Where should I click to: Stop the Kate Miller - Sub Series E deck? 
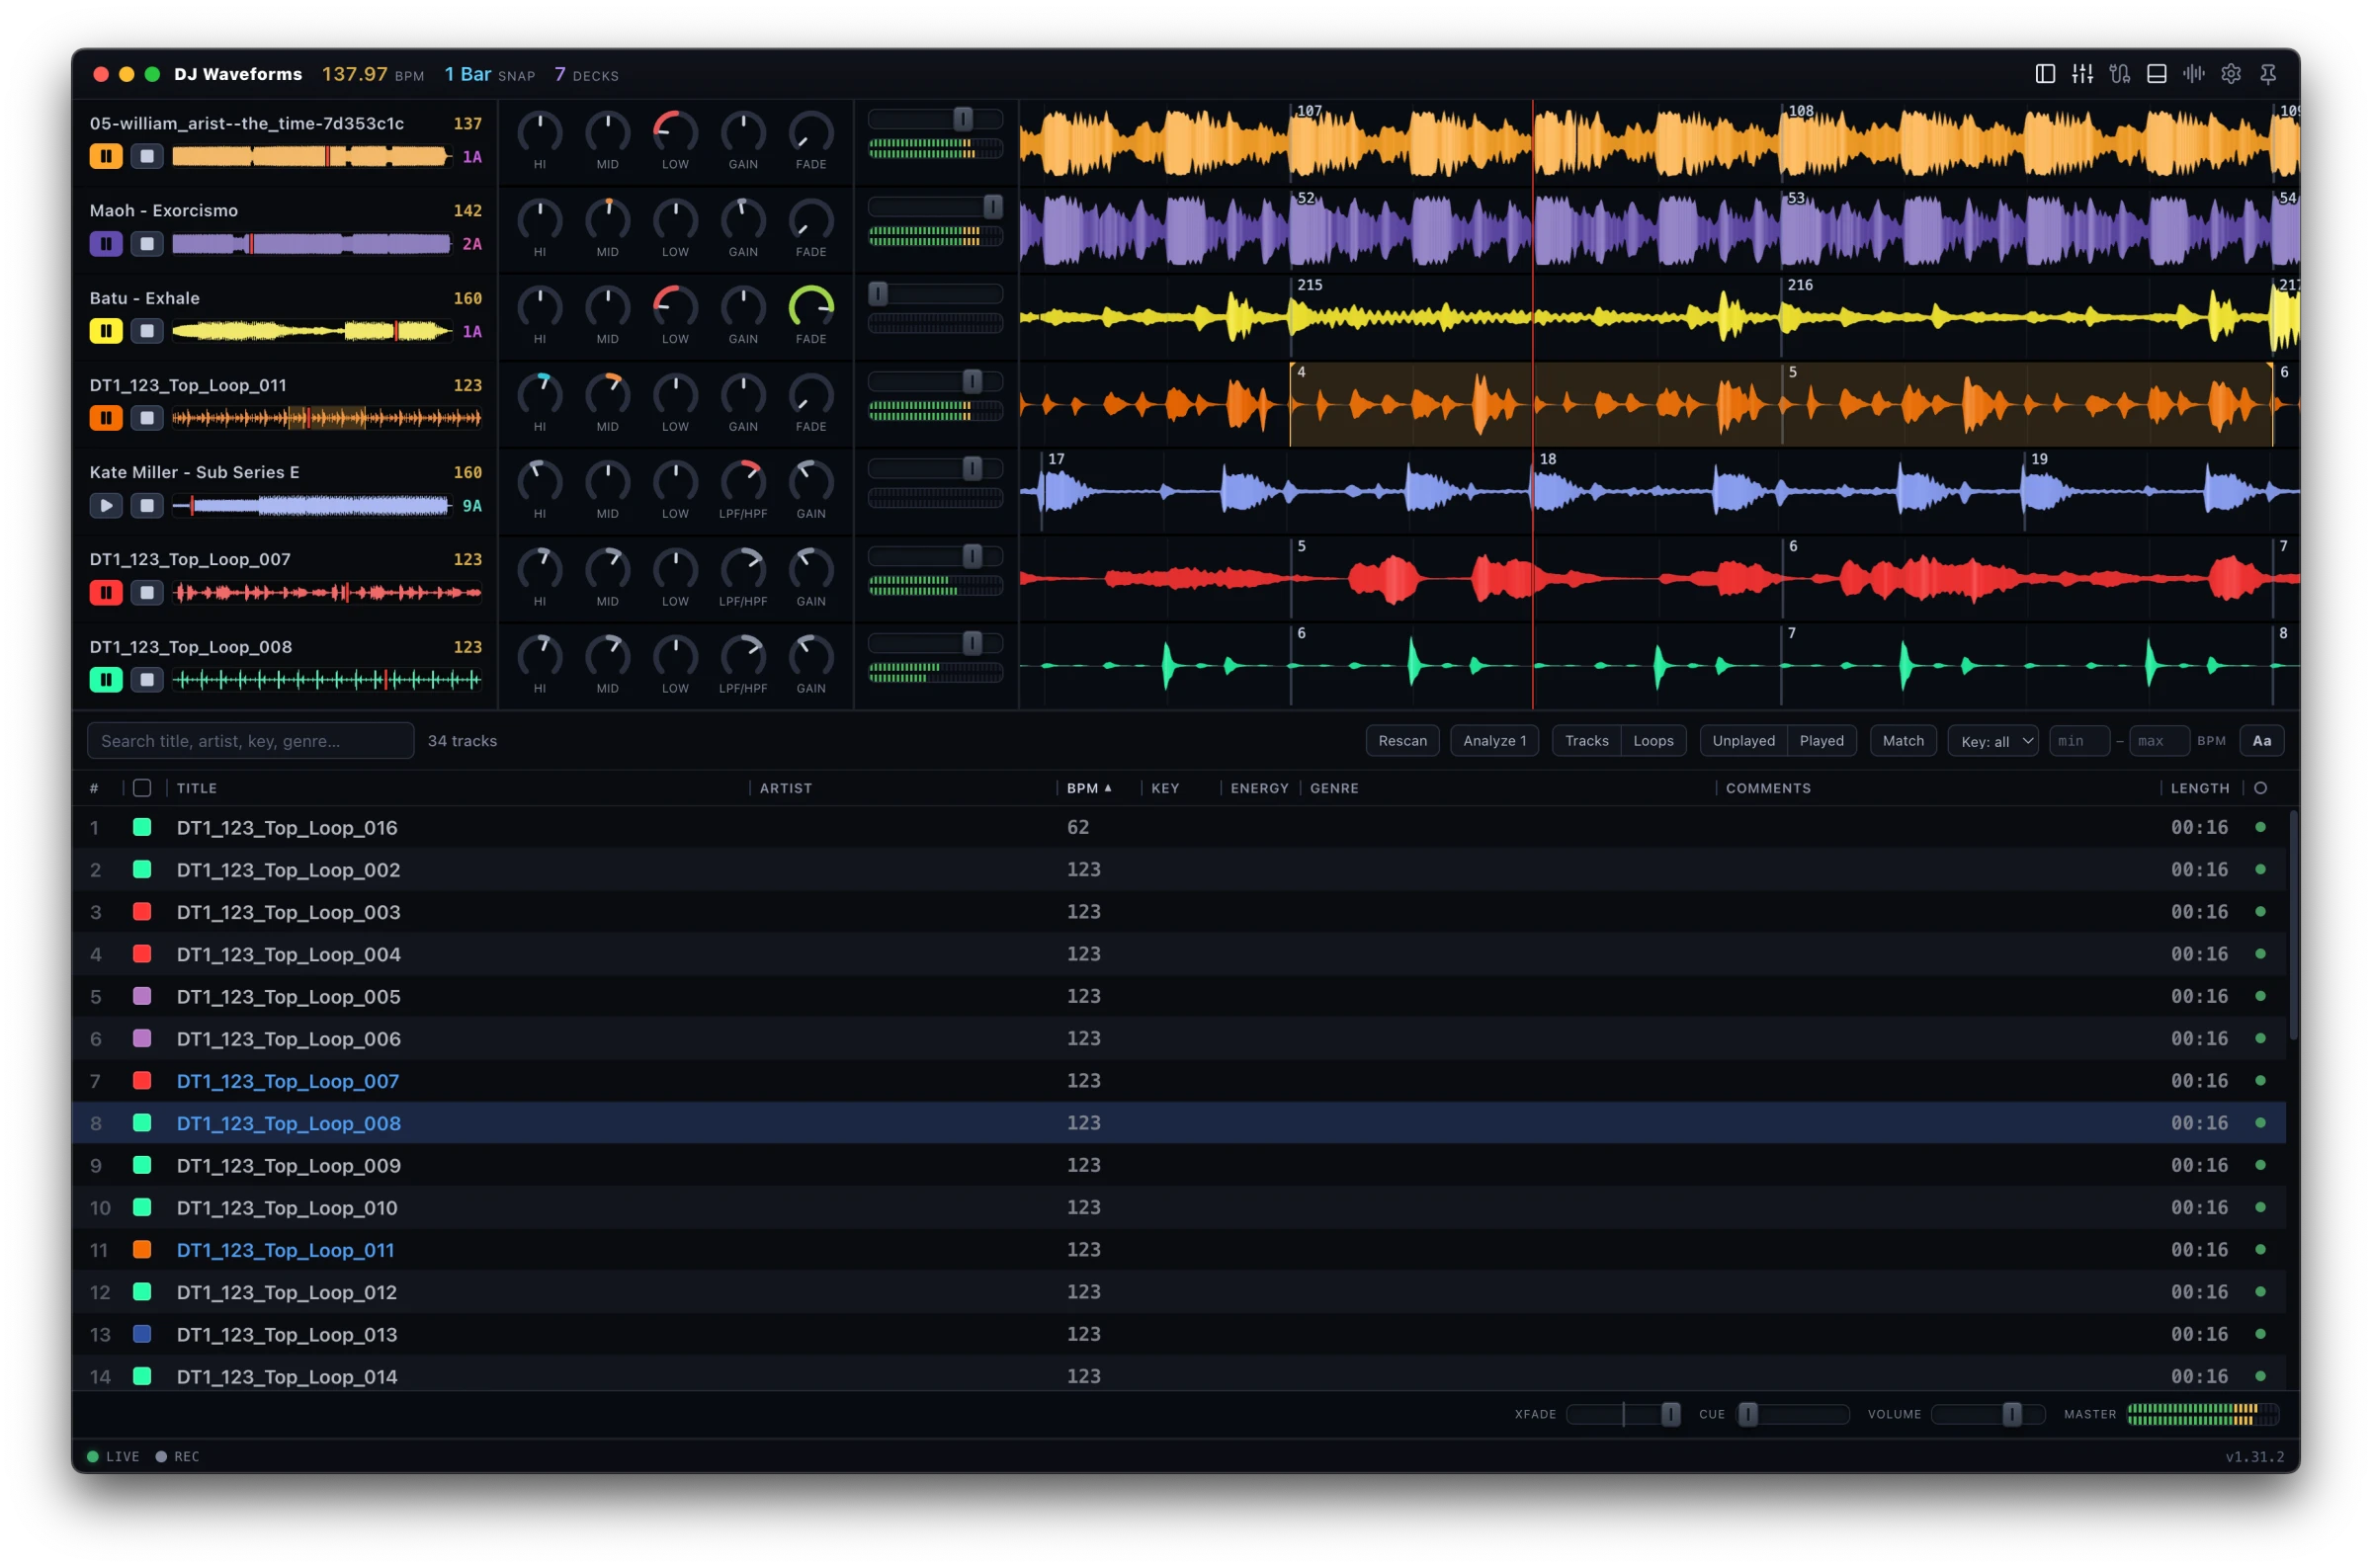tap(147, 506)
